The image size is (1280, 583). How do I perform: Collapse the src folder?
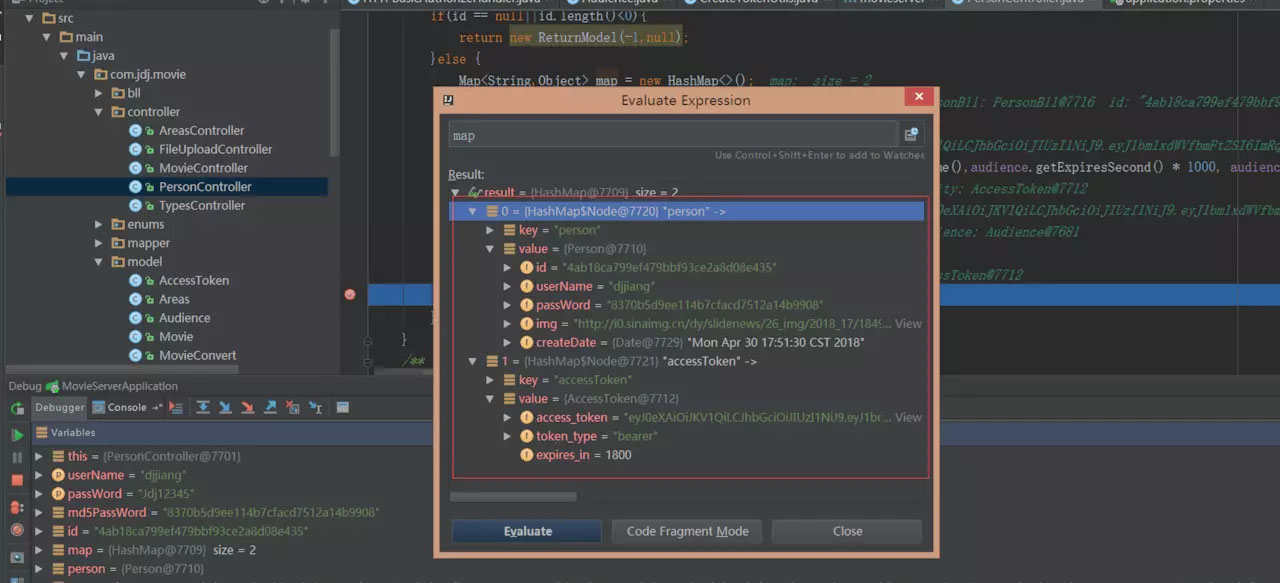coord(27,18)
